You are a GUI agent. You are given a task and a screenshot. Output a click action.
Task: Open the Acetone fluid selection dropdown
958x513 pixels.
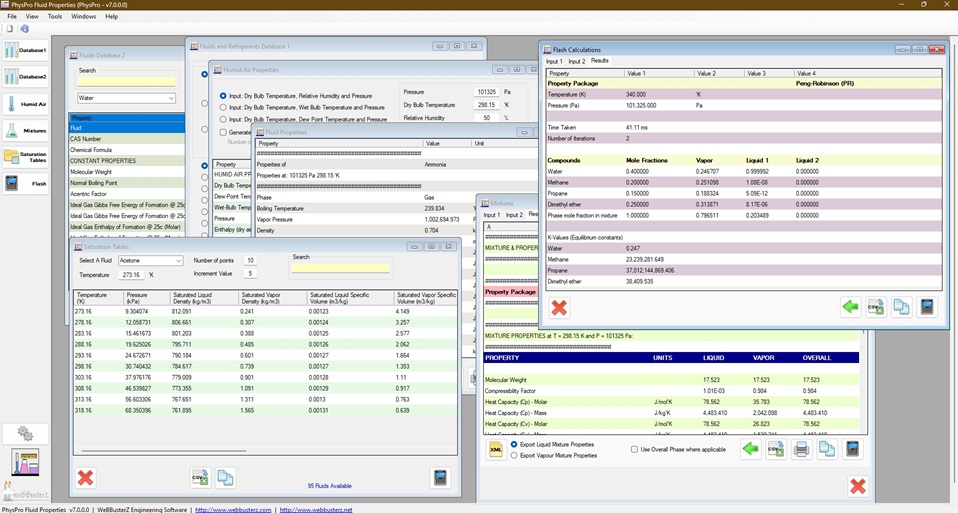[178, 261]
